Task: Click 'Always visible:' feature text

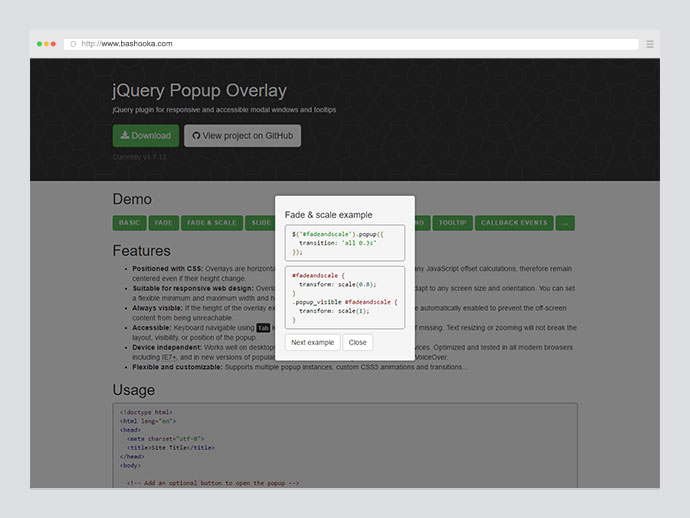Action: (x=157, y=308)
